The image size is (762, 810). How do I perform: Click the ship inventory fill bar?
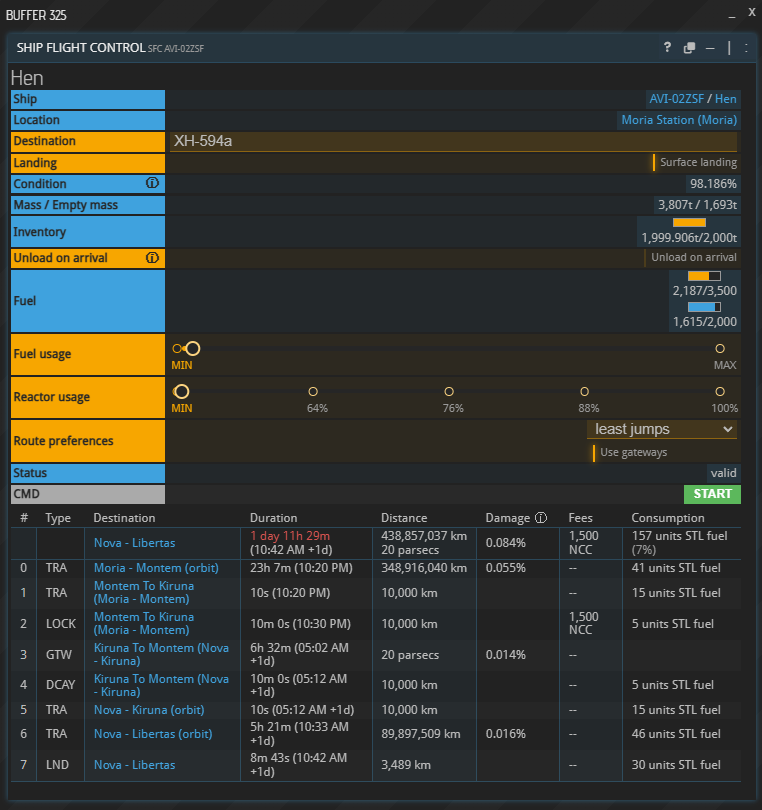coord(689,223)
